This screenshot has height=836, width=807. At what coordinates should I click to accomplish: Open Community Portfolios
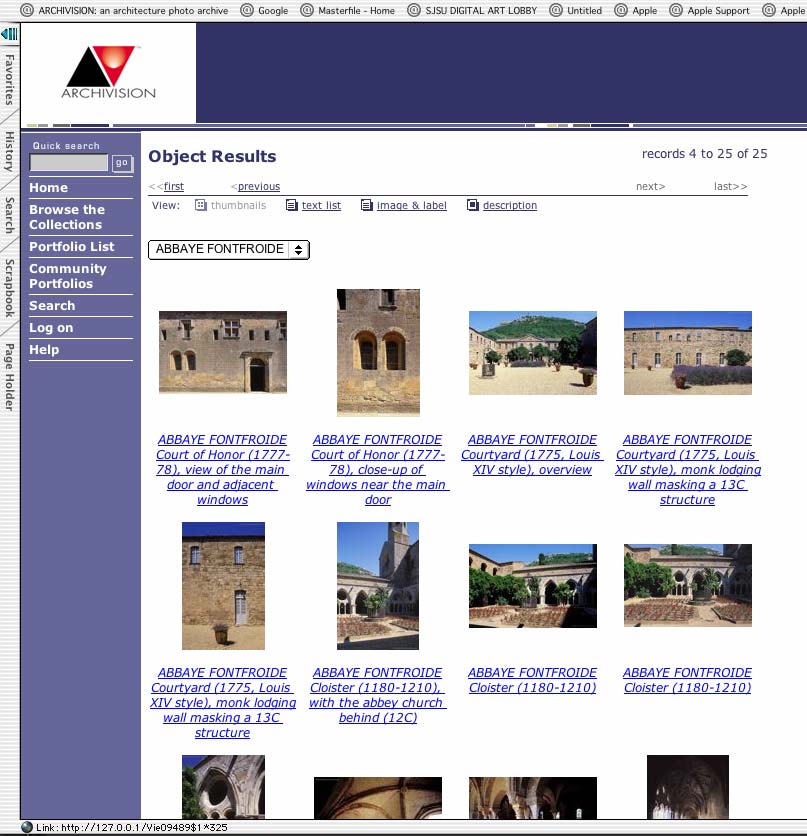(x=68, y=276)
